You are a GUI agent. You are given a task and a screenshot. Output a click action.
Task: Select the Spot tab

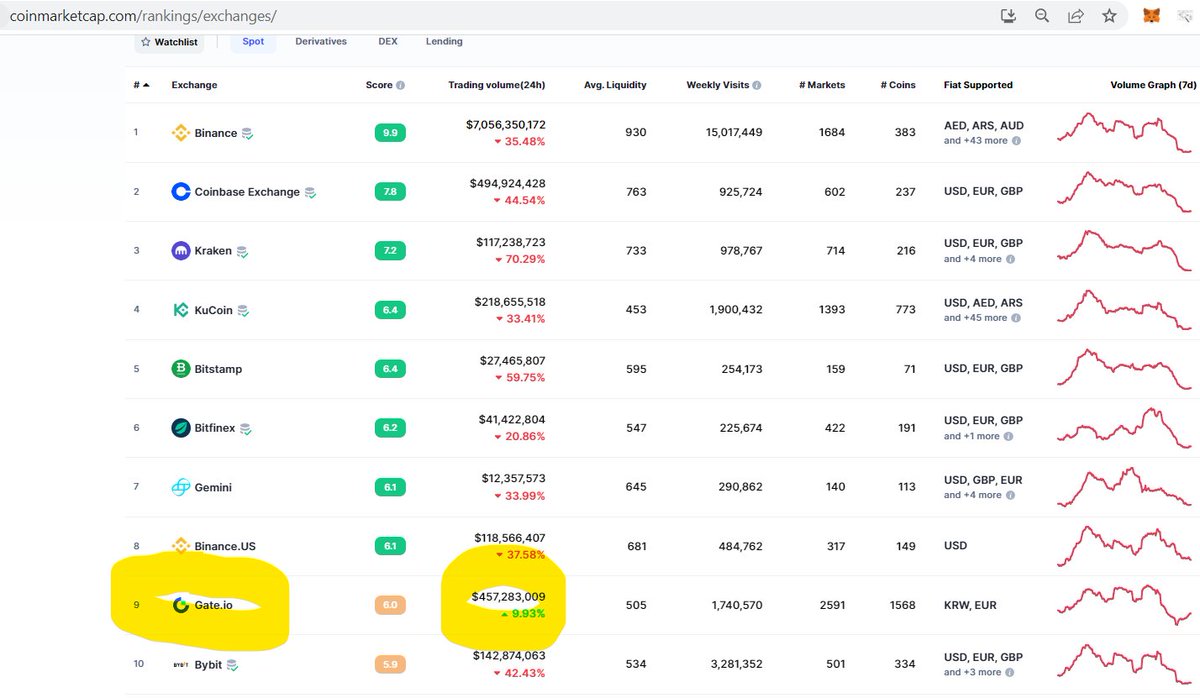253,42
